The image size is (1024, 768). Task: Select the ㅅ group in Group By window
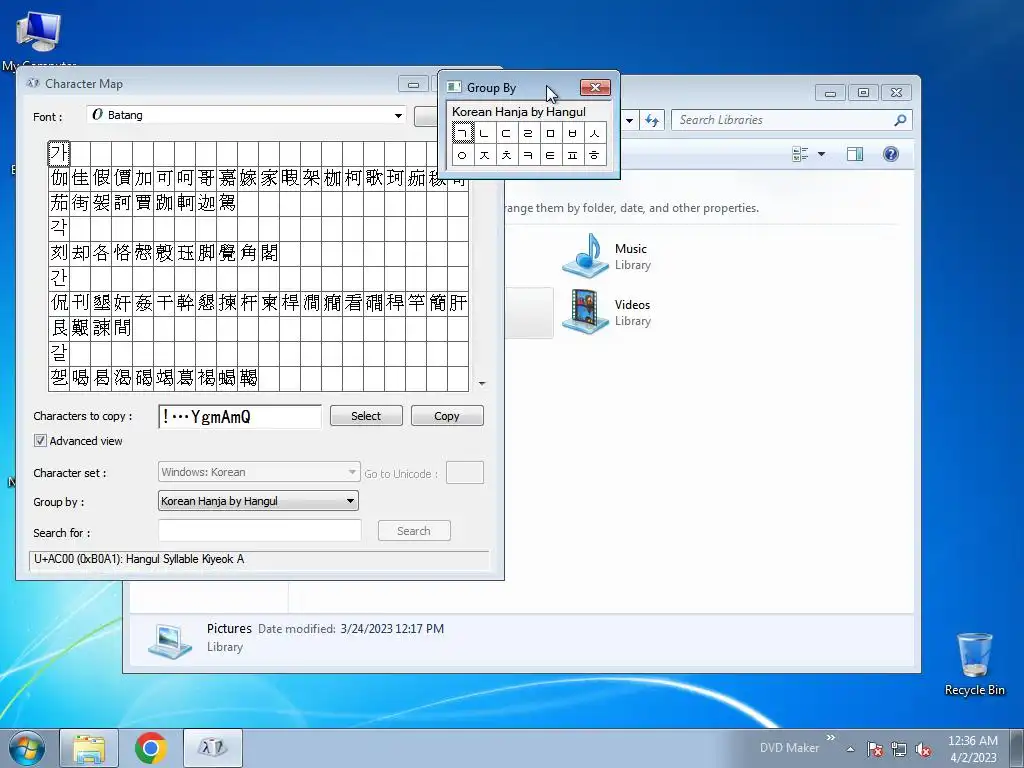595,133
